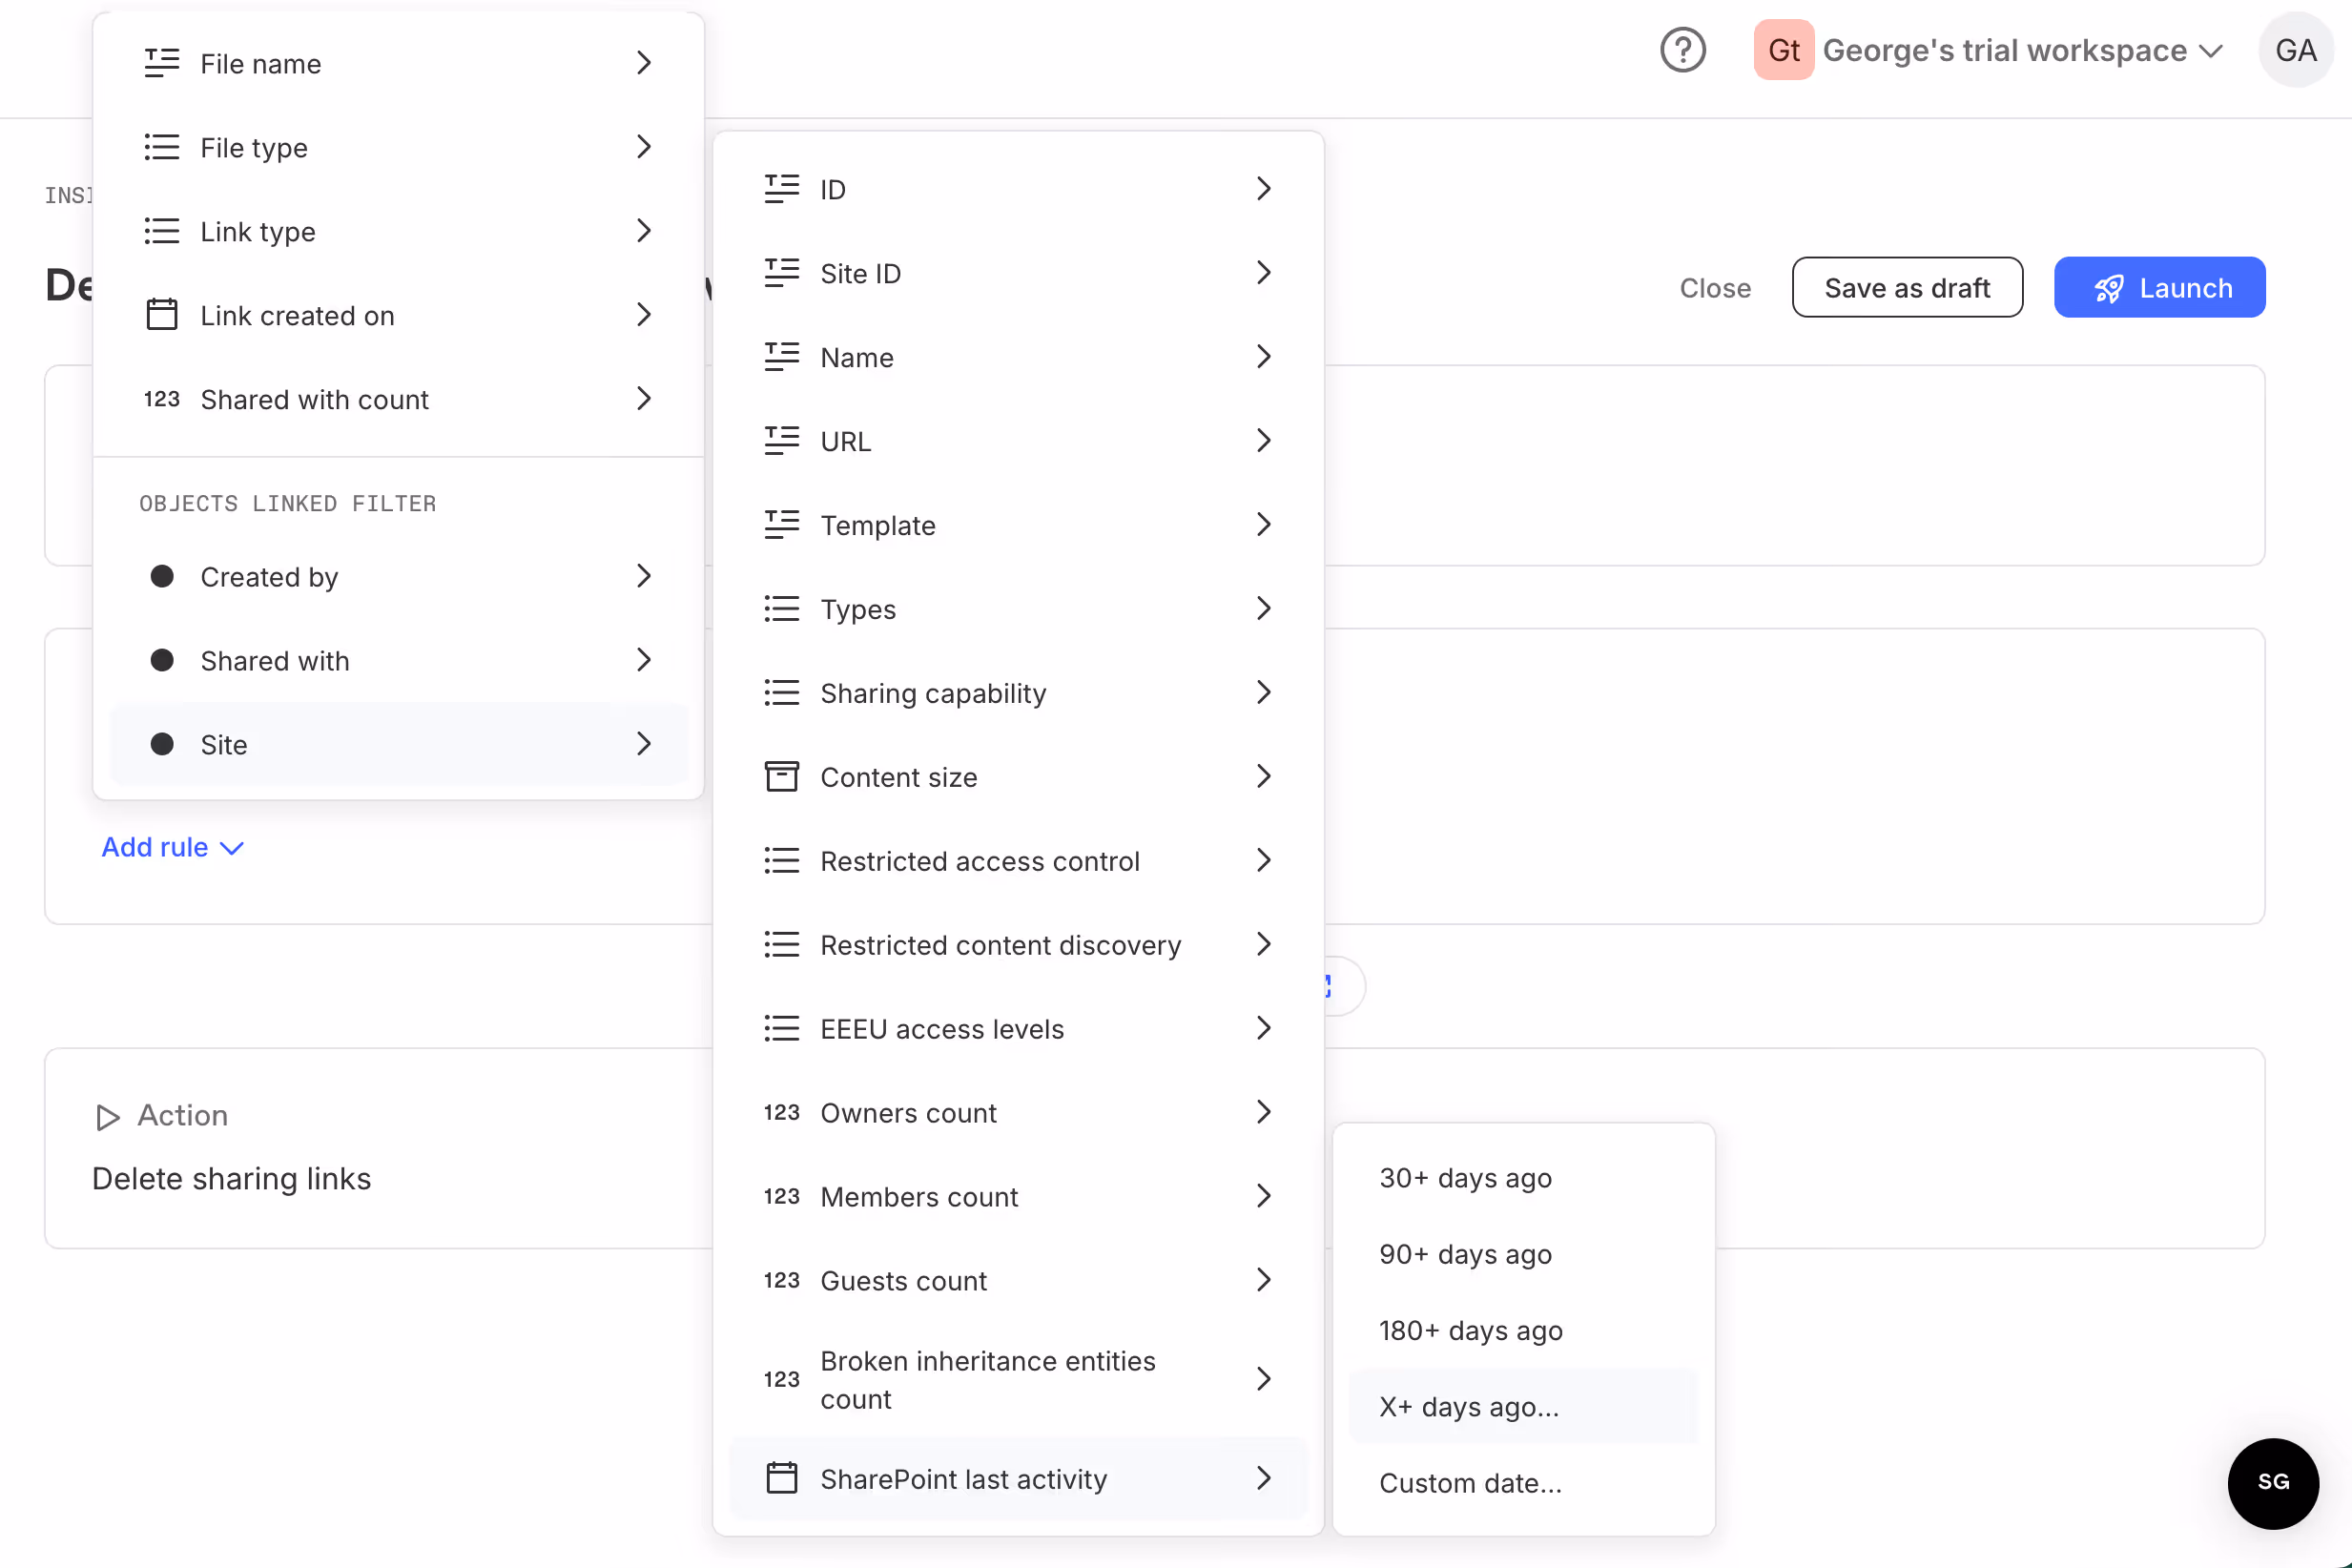Image resolution: width=2352 pixels, height=1568 pixels.
Task: Open the Add rule dropdown
Action: (x=172, y=847)
